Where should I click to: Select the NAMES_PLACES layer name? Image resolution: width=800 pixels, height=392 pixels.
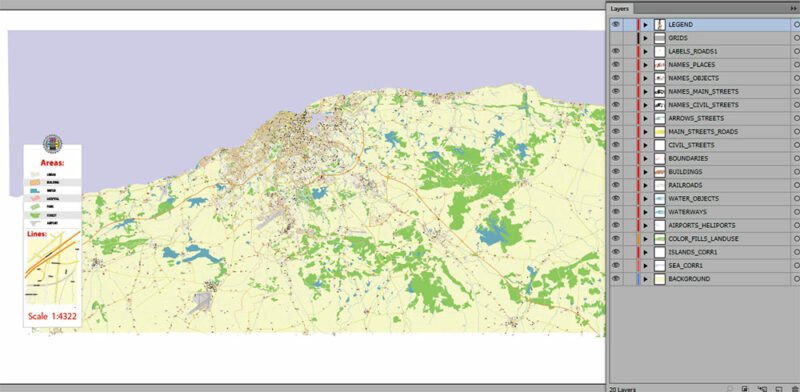pos(691,65)
